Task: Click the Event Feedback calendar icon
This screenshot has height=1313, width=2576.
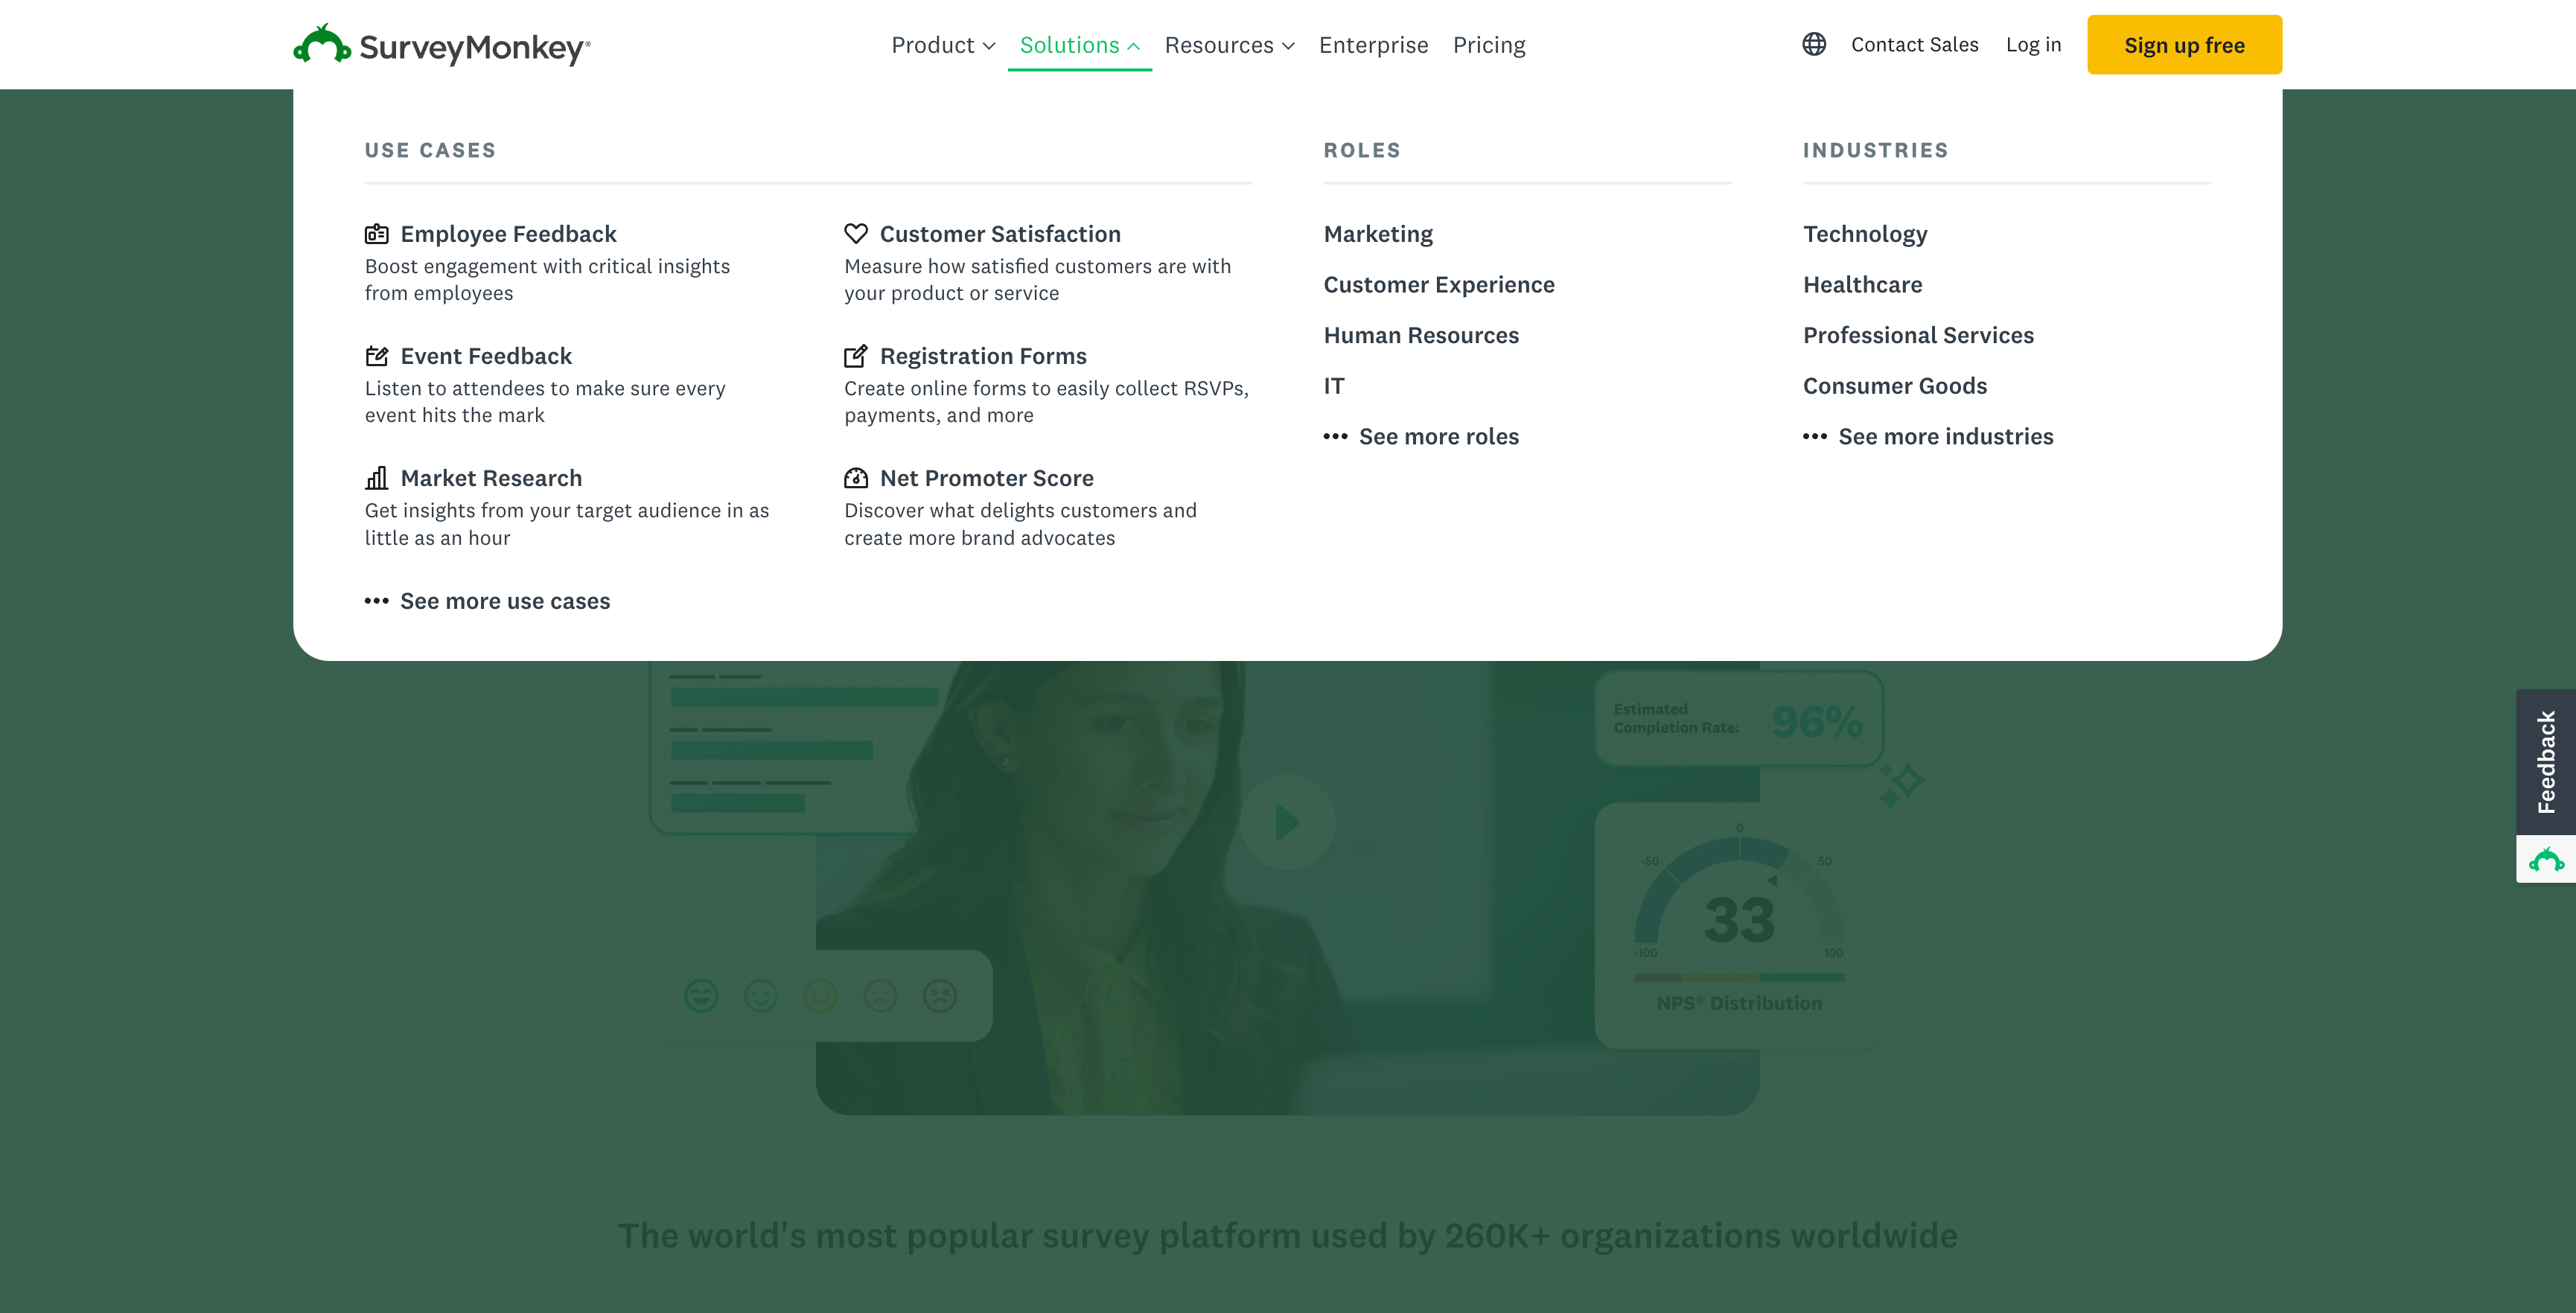Action: tap(376, 356)
